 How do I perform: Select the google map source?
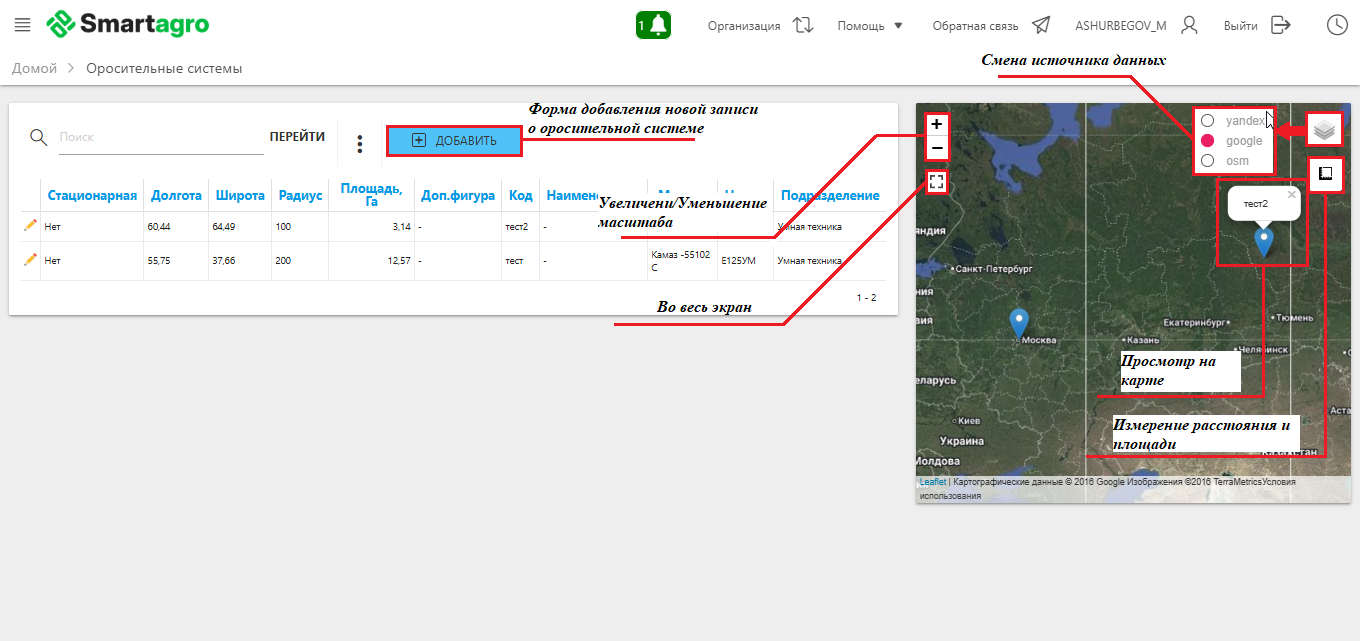point(1207,141)
